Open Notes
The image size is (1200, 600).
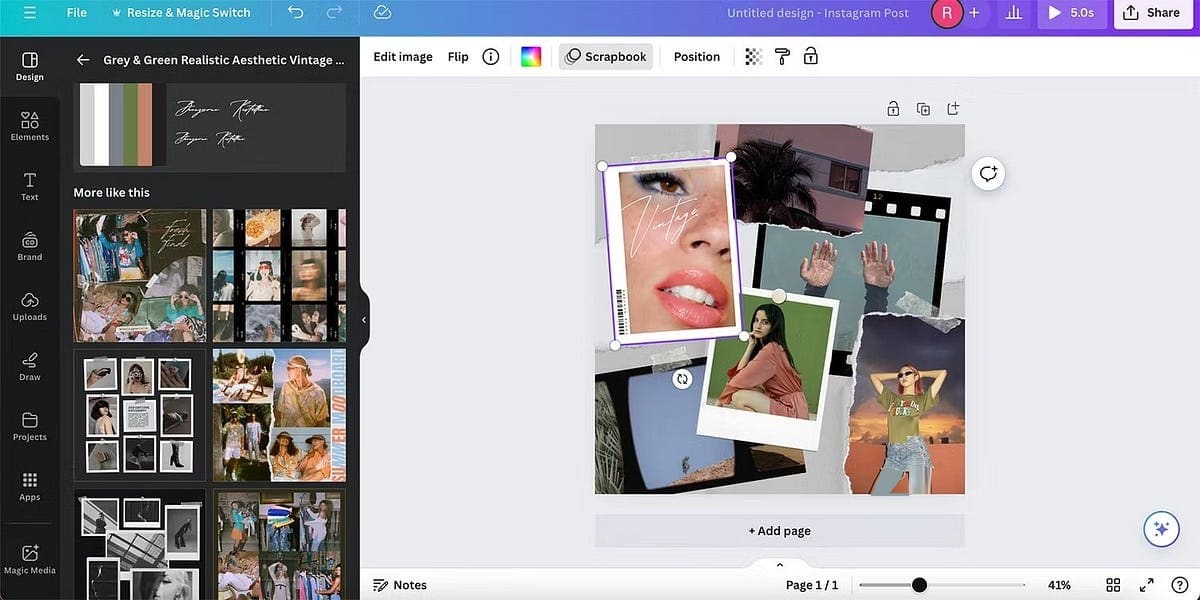pos(400,585)
